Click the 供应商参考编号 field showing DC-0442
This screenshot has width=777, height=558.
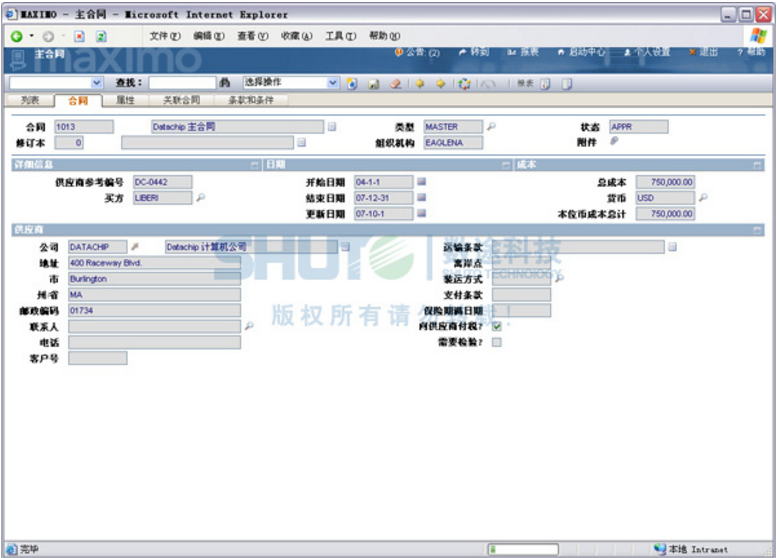[163, 182]
